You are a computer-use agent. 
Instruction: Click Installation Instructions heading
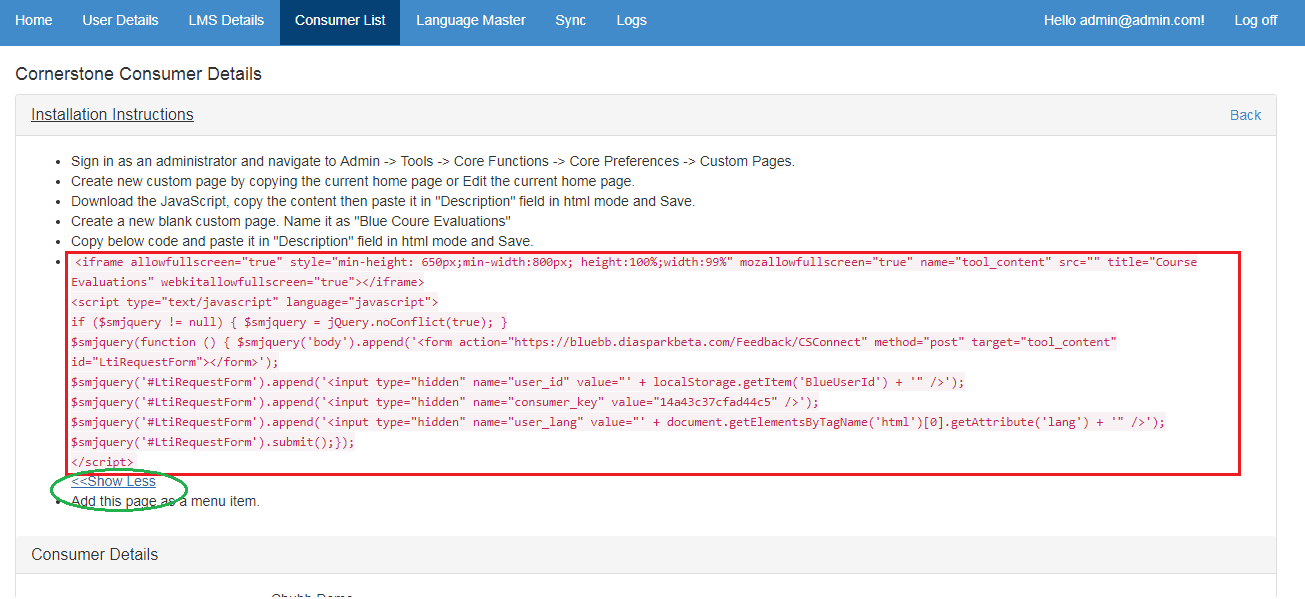click(x=112, y=114)
